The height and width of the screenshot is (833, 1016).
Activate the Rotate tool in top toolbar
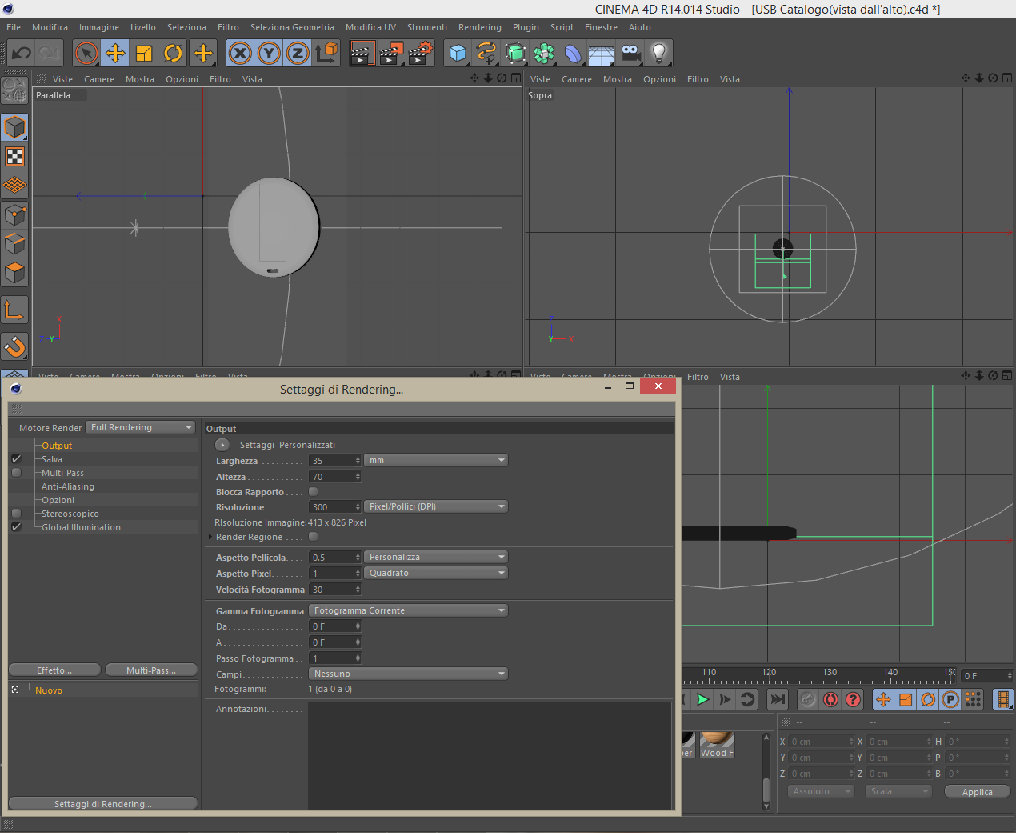point(173,53)
